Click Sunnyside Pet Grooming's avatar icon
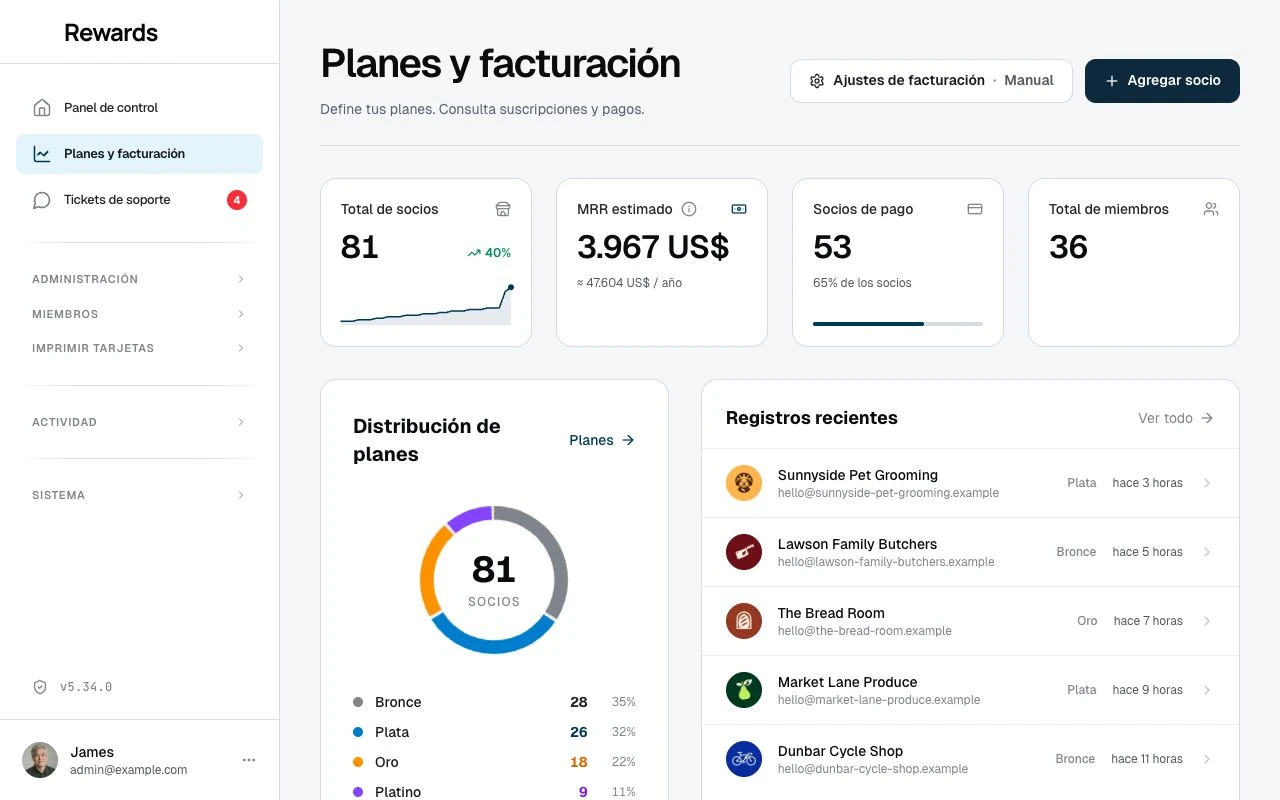Viewport: 1280px width, 800px height. 744,483
